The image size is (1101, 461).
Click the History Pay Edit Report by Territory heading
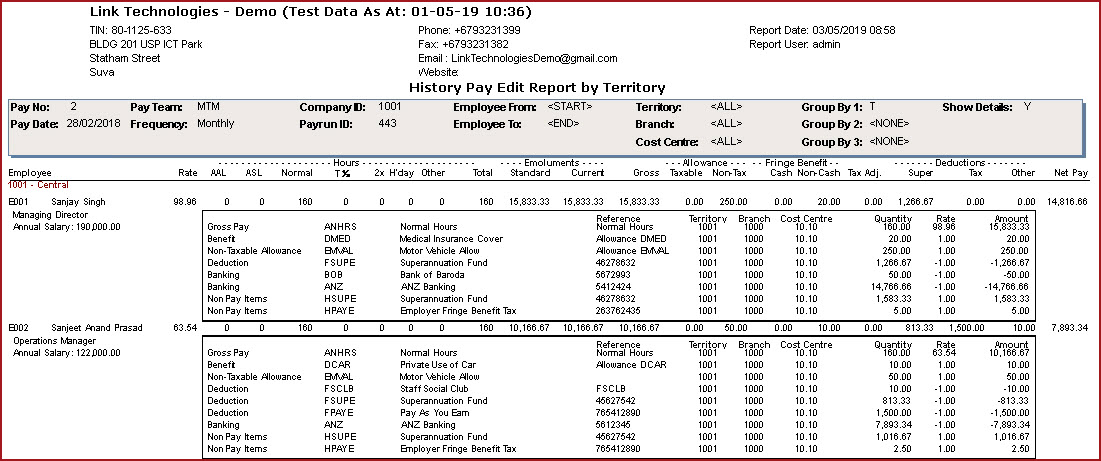(537, 88)
